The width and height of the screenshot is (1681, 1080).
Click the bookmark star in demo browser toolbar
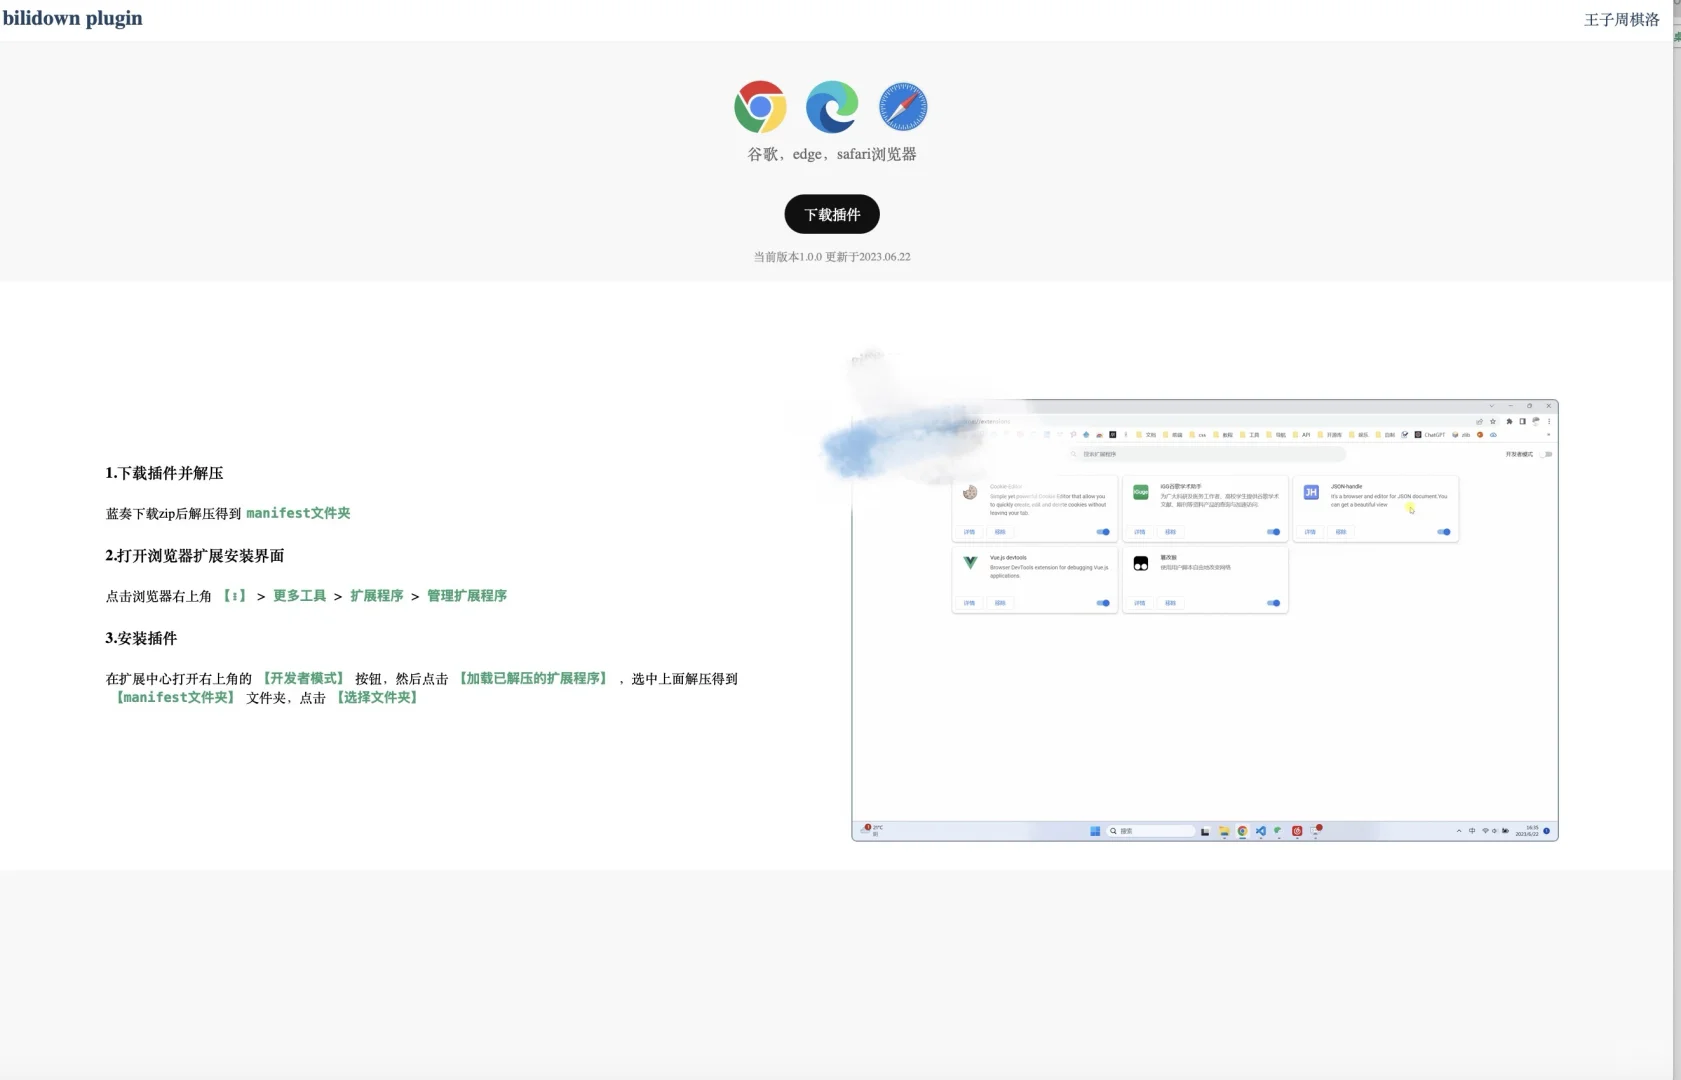1493,421
